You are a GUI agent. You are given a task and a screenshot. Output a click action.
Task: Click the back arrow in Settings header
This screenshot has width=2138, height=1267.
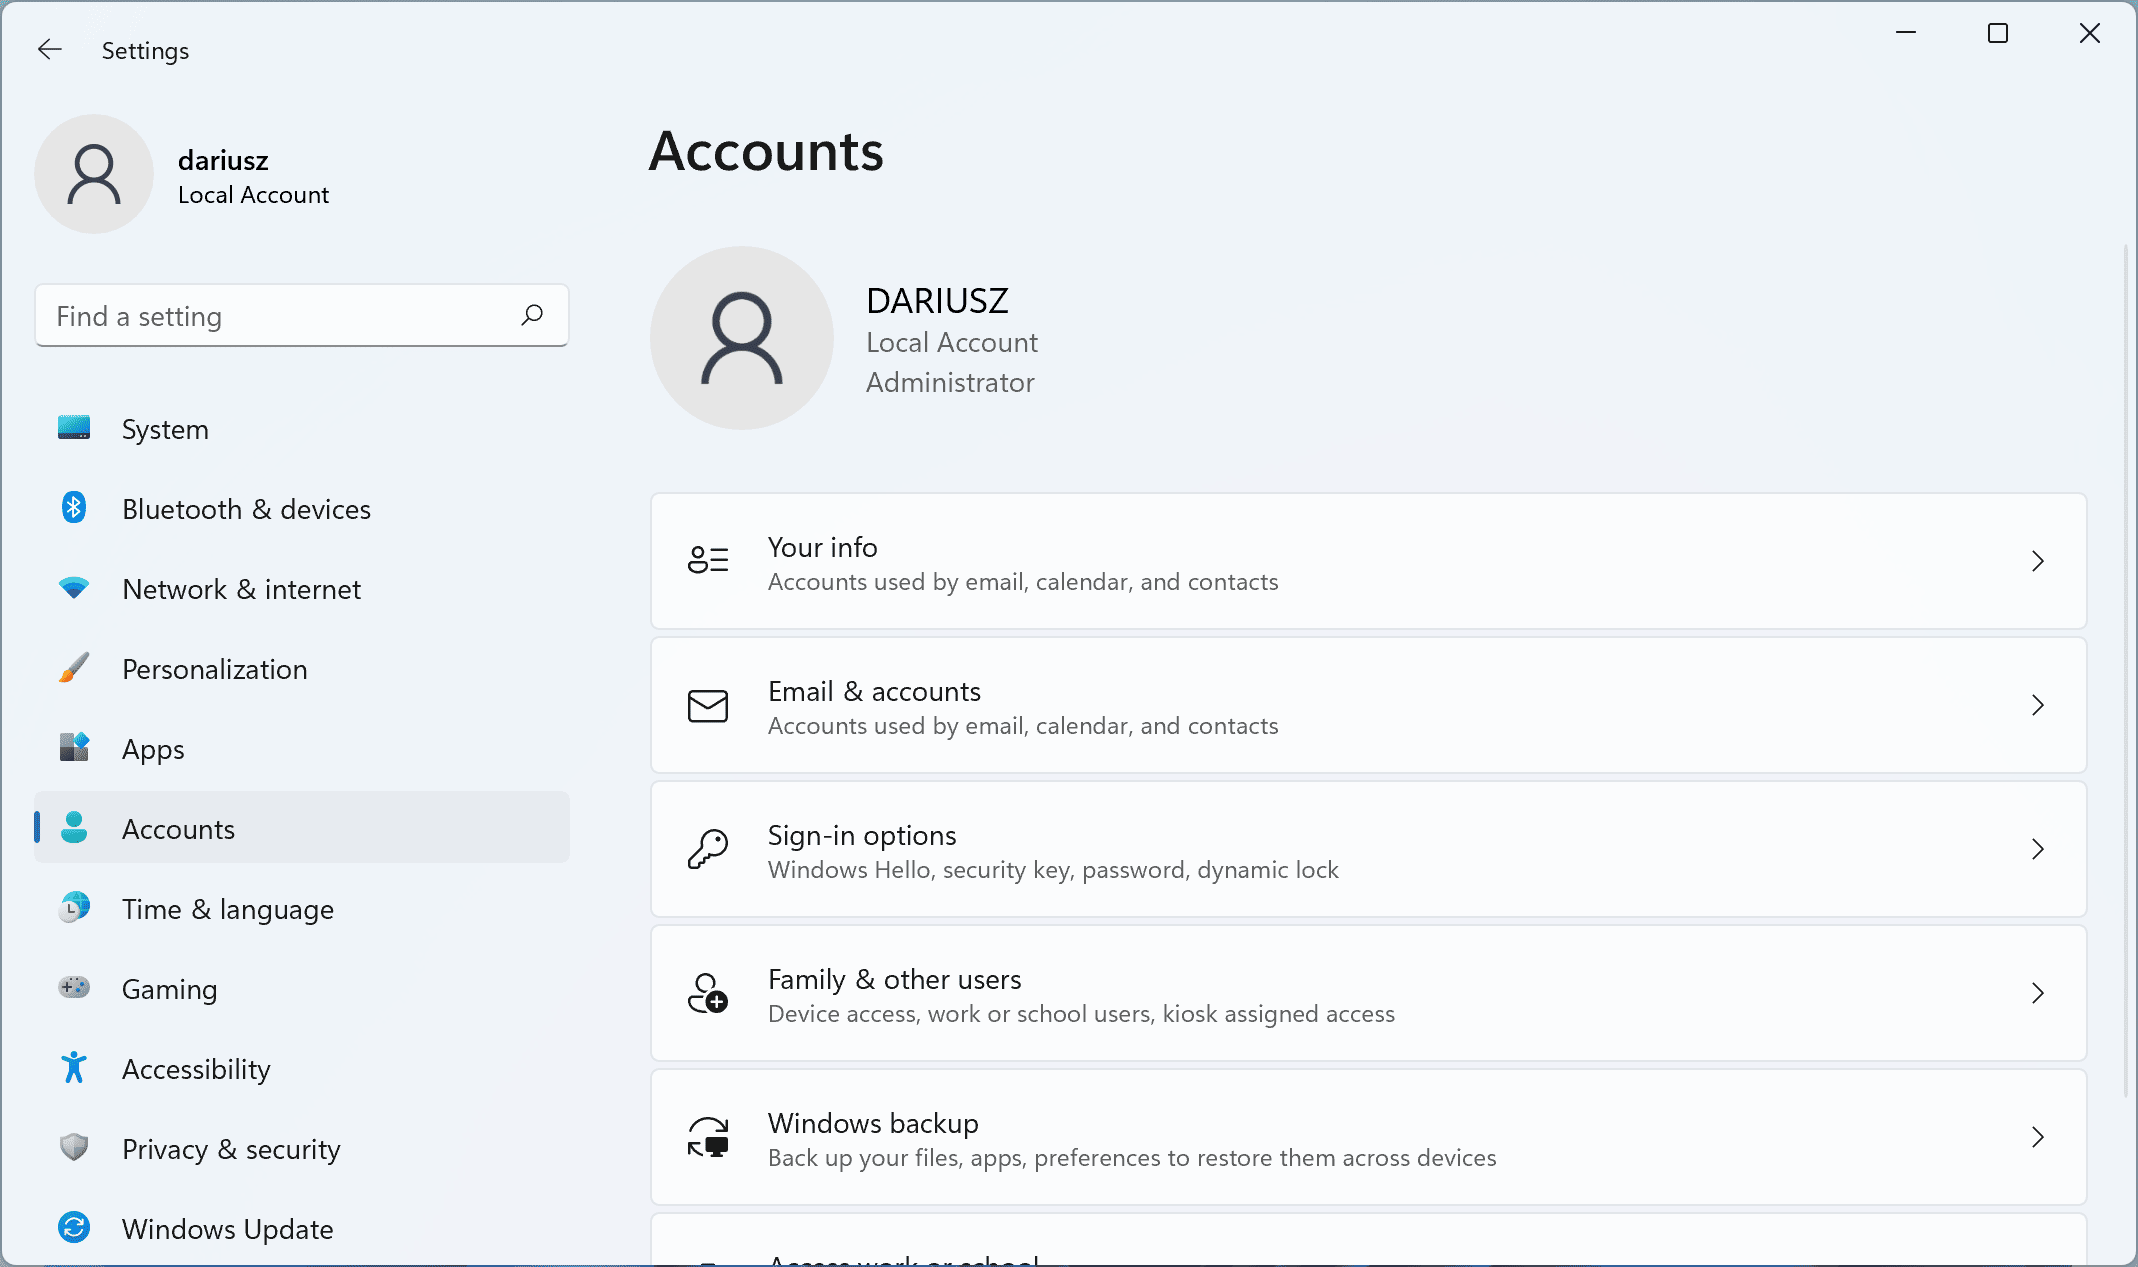(49, 50)
